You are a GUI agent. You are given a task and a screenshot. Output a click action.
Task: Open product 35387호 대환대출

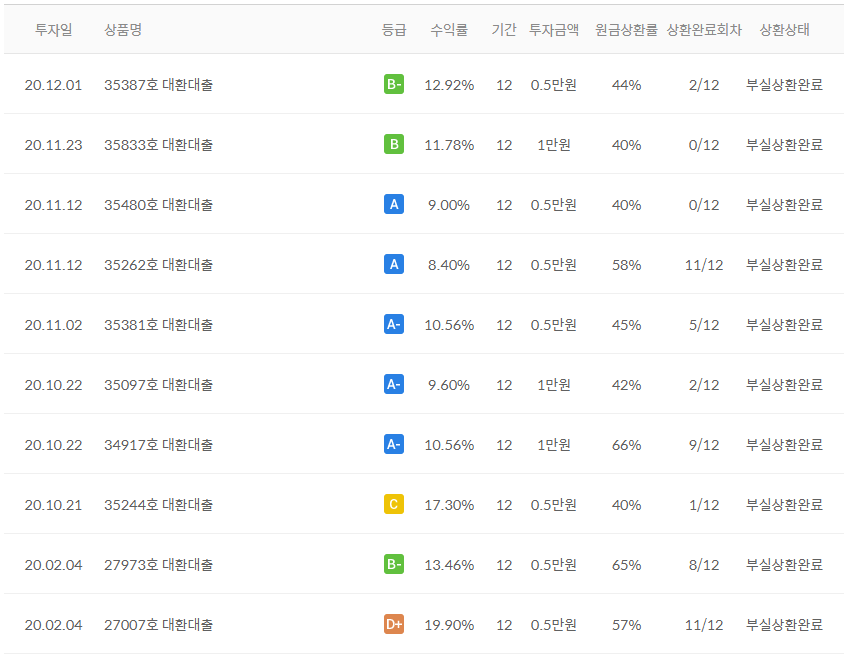tap(159, 85)
